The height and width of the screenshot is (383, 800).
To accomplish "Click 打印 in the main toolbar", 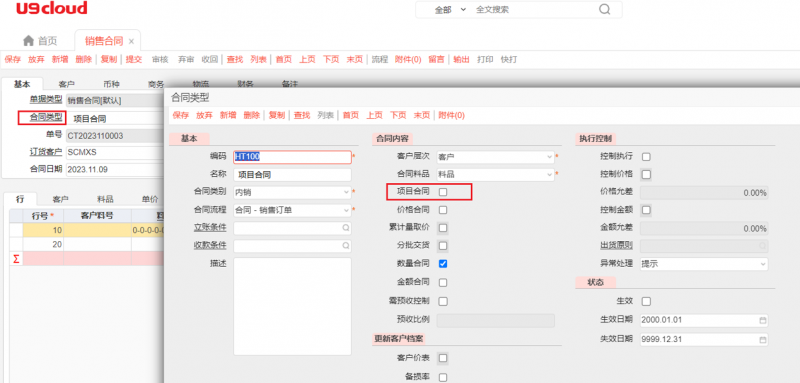I will coord(485,60).
